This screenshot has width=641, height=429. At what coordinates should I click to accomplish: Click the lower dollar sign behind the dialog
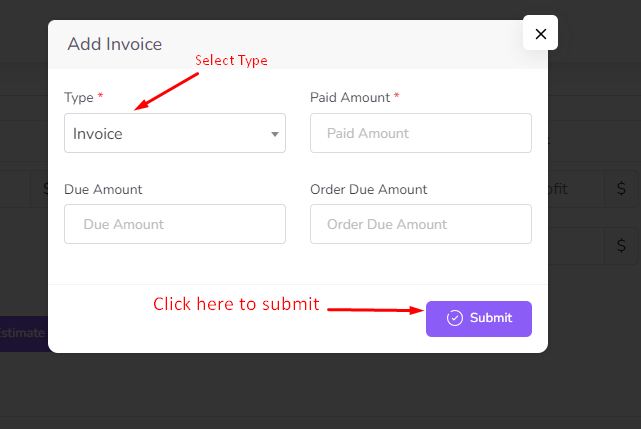621,245
